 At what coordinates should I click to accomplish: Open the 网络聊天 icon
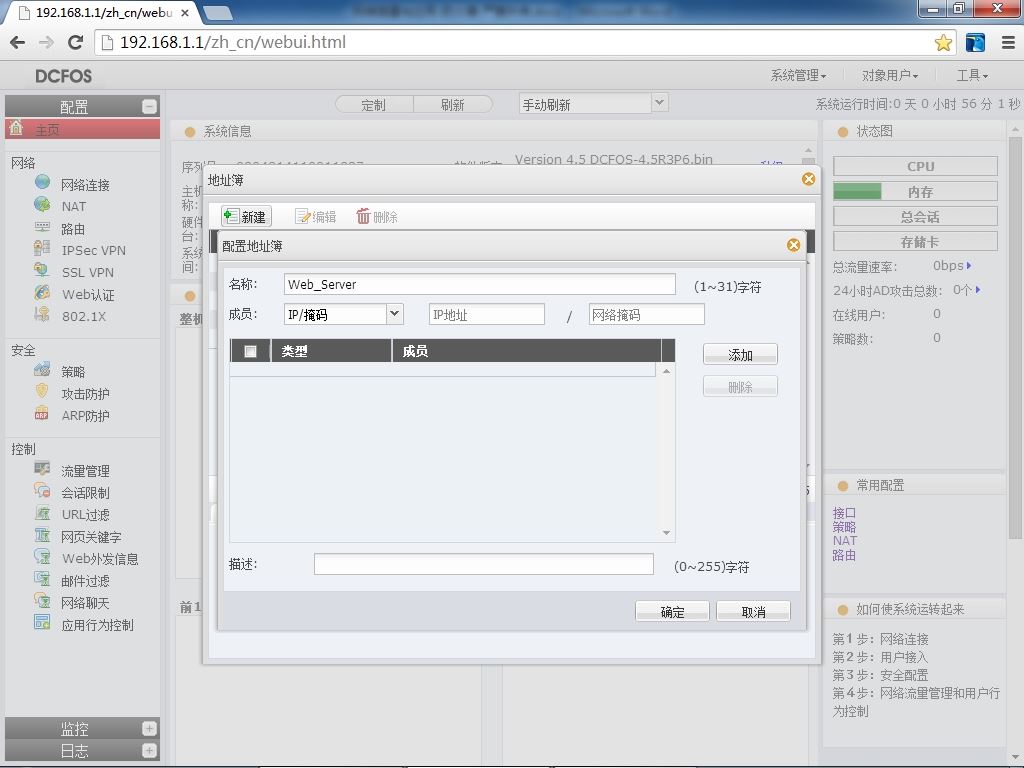click(42, 601)
